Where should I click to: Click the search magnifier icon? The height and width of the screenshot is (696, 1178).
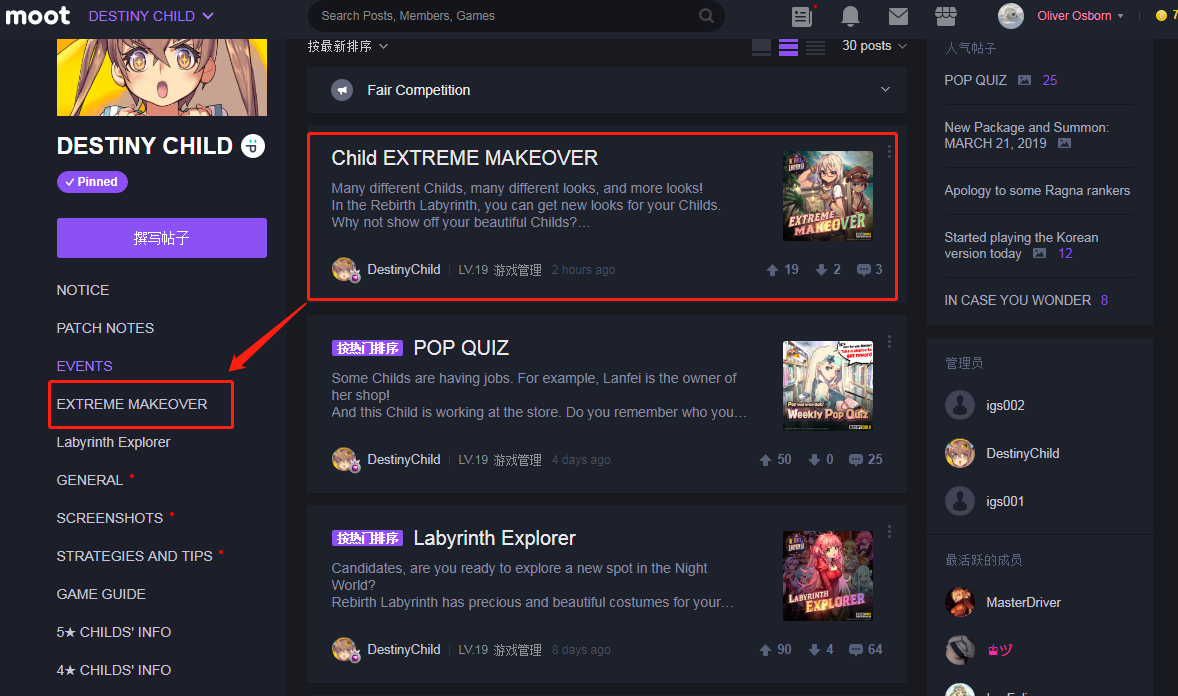point(706,16)
